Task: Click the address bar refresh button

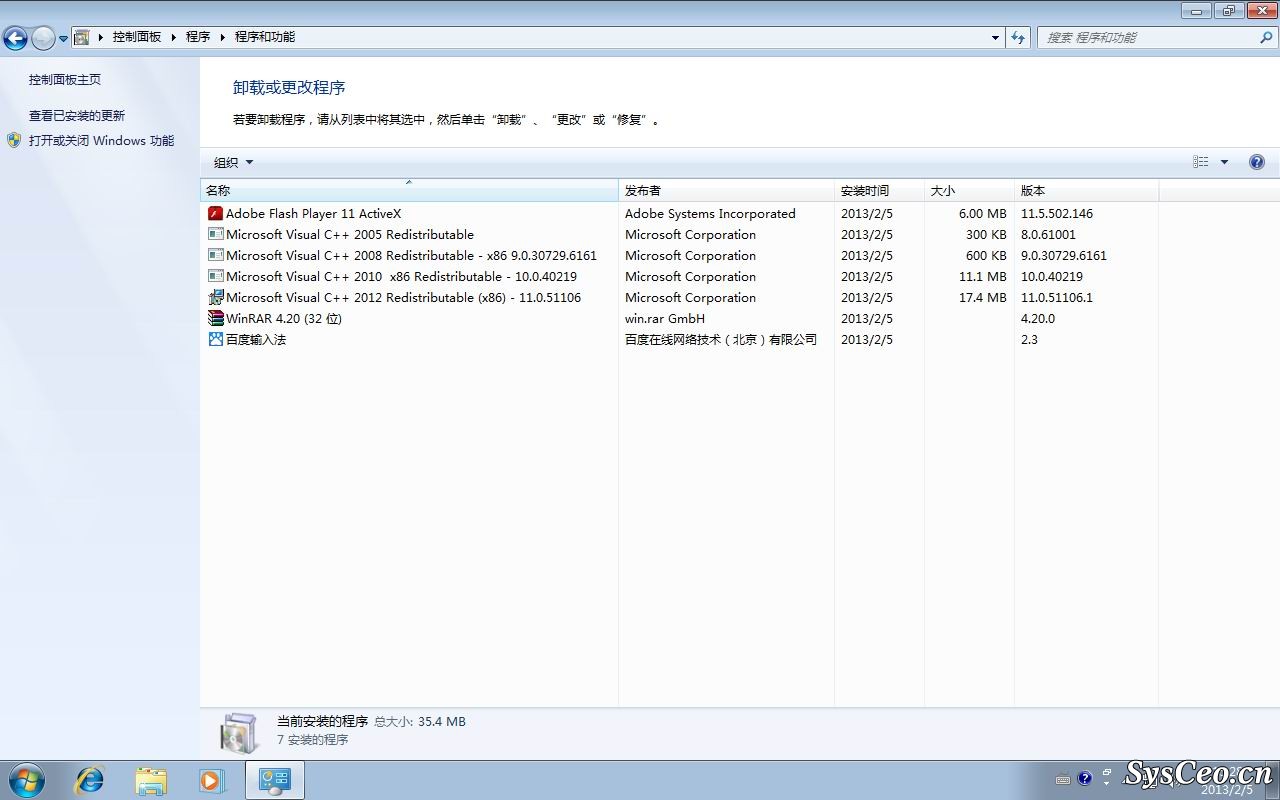Action: click(1018, 38)
